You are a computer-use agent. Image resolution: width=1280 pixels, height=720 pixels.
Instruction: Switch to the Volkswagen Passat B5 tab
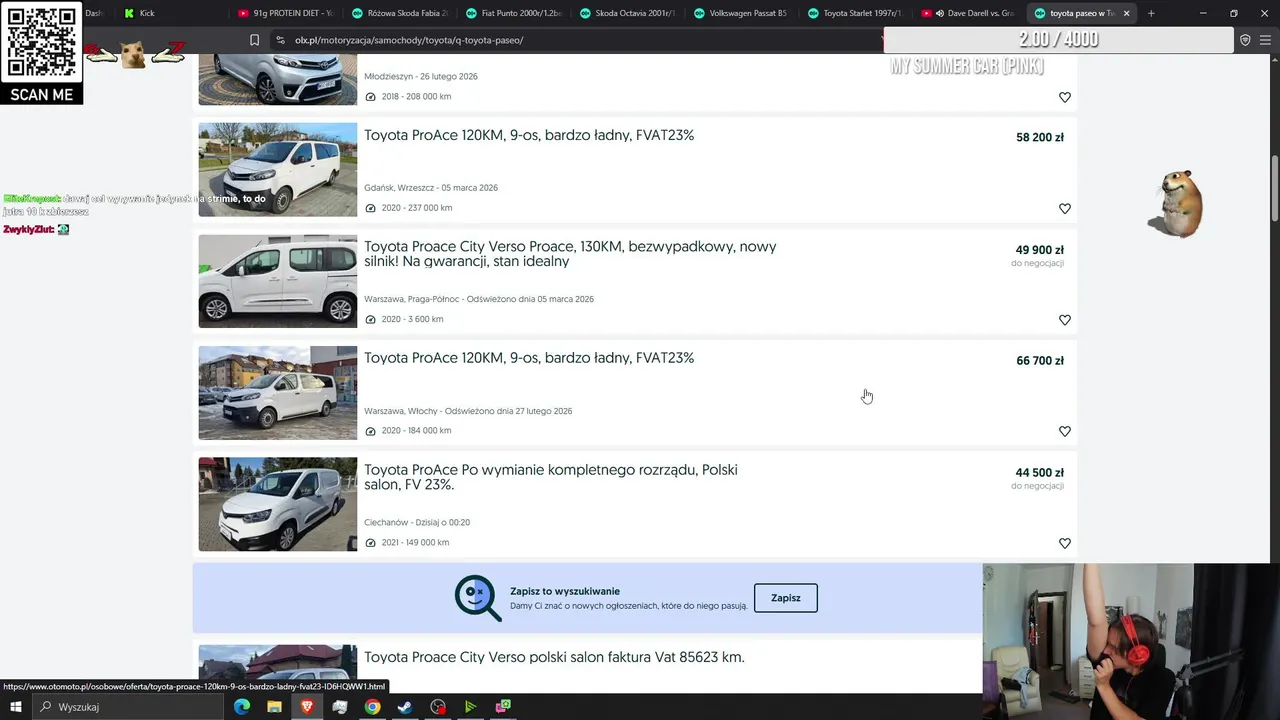[x=742, y=13]
